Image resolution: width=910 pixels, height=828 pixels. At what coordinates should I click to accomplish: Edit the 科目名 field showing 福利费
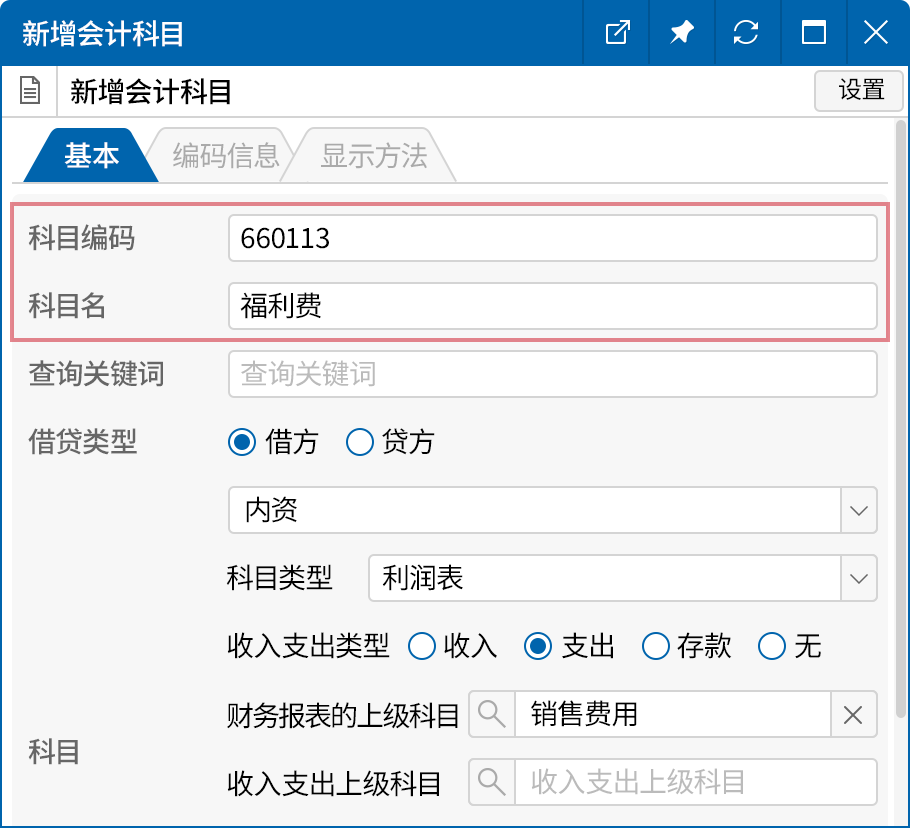[552, 306]
